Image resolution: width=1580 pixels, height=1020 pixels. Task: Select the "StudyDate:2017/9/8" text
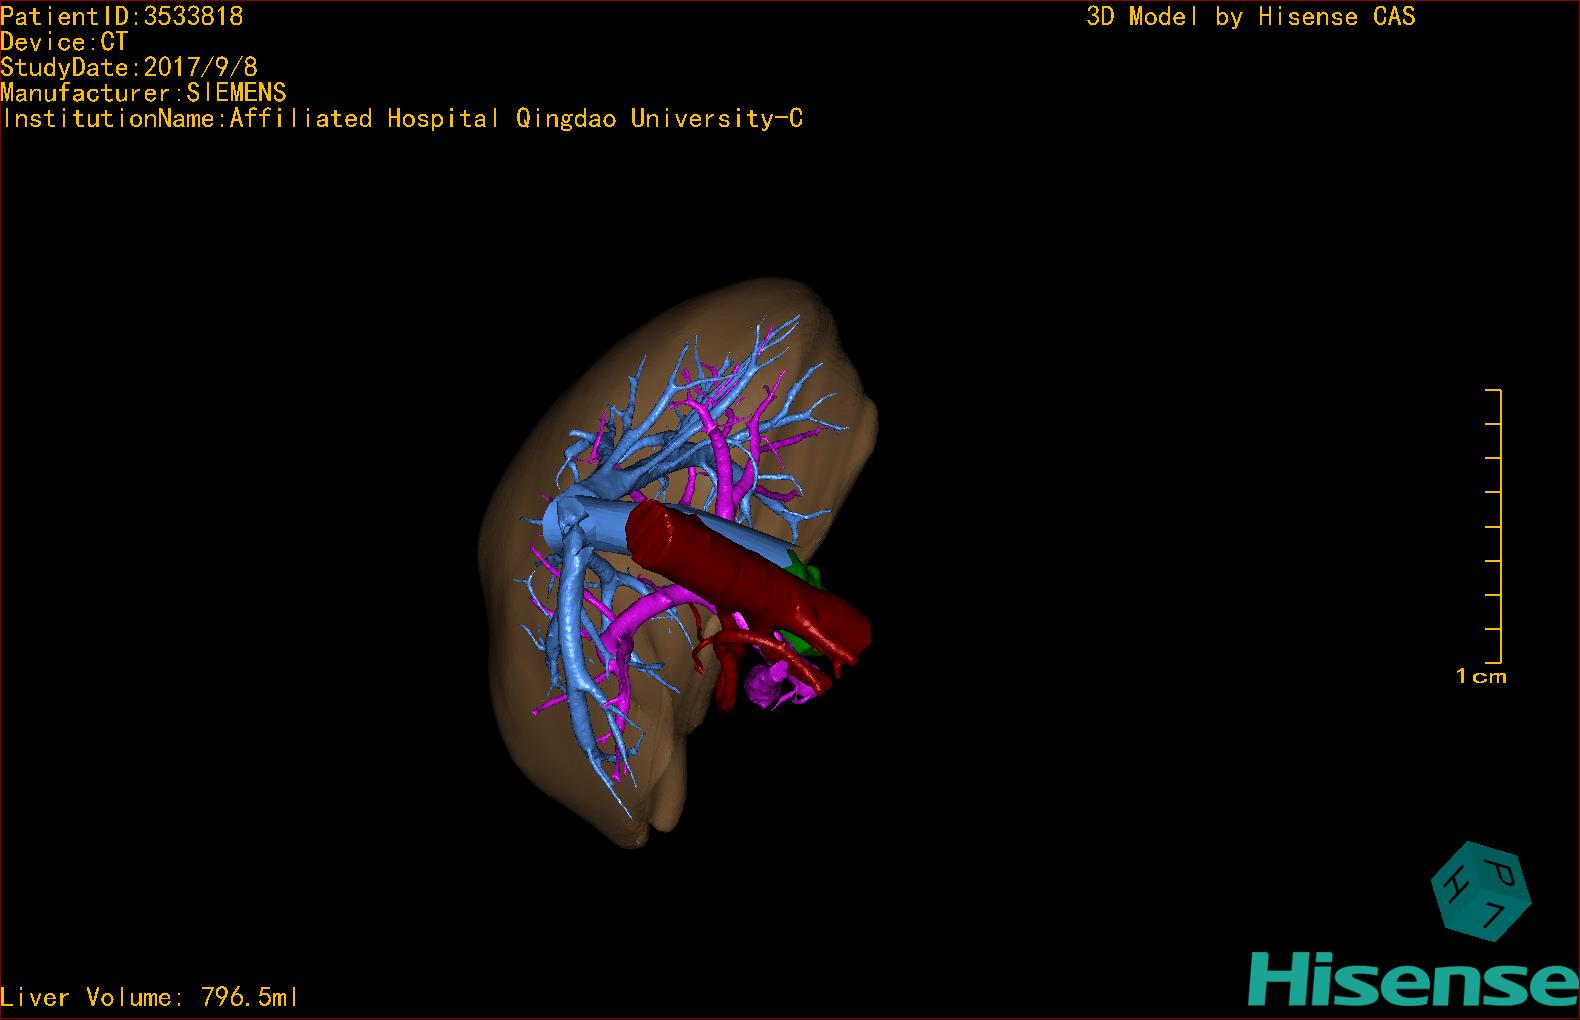[129, 67]
